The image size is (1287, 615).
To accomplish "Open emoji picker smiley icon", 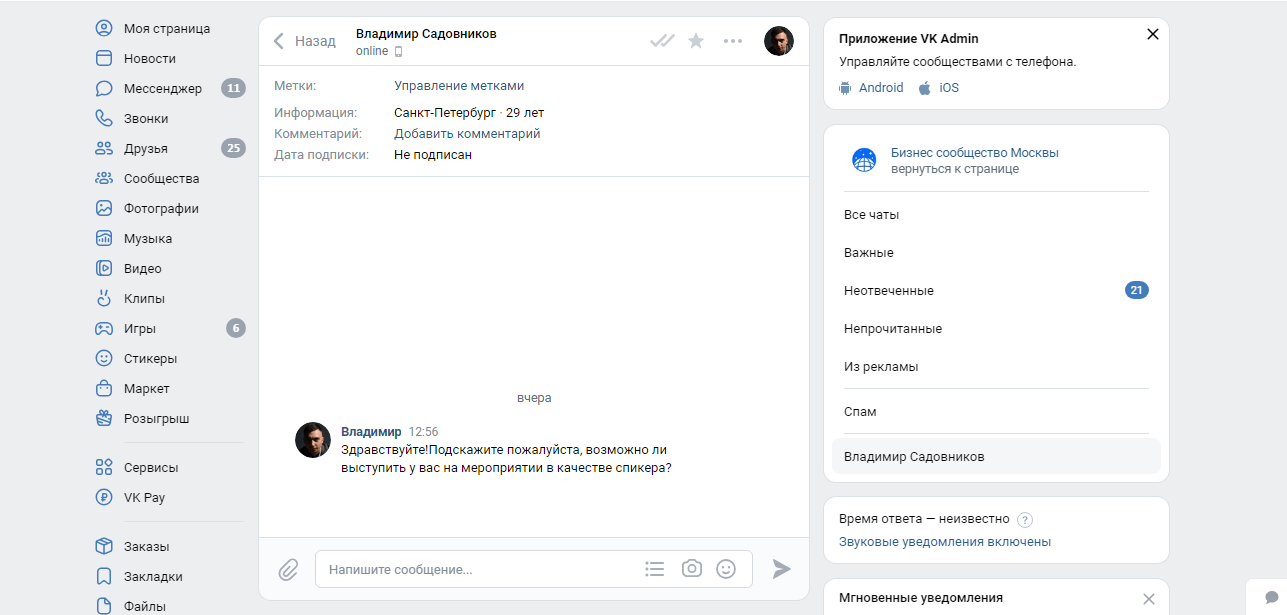I will pyautogui.click(x=726, y=568).
